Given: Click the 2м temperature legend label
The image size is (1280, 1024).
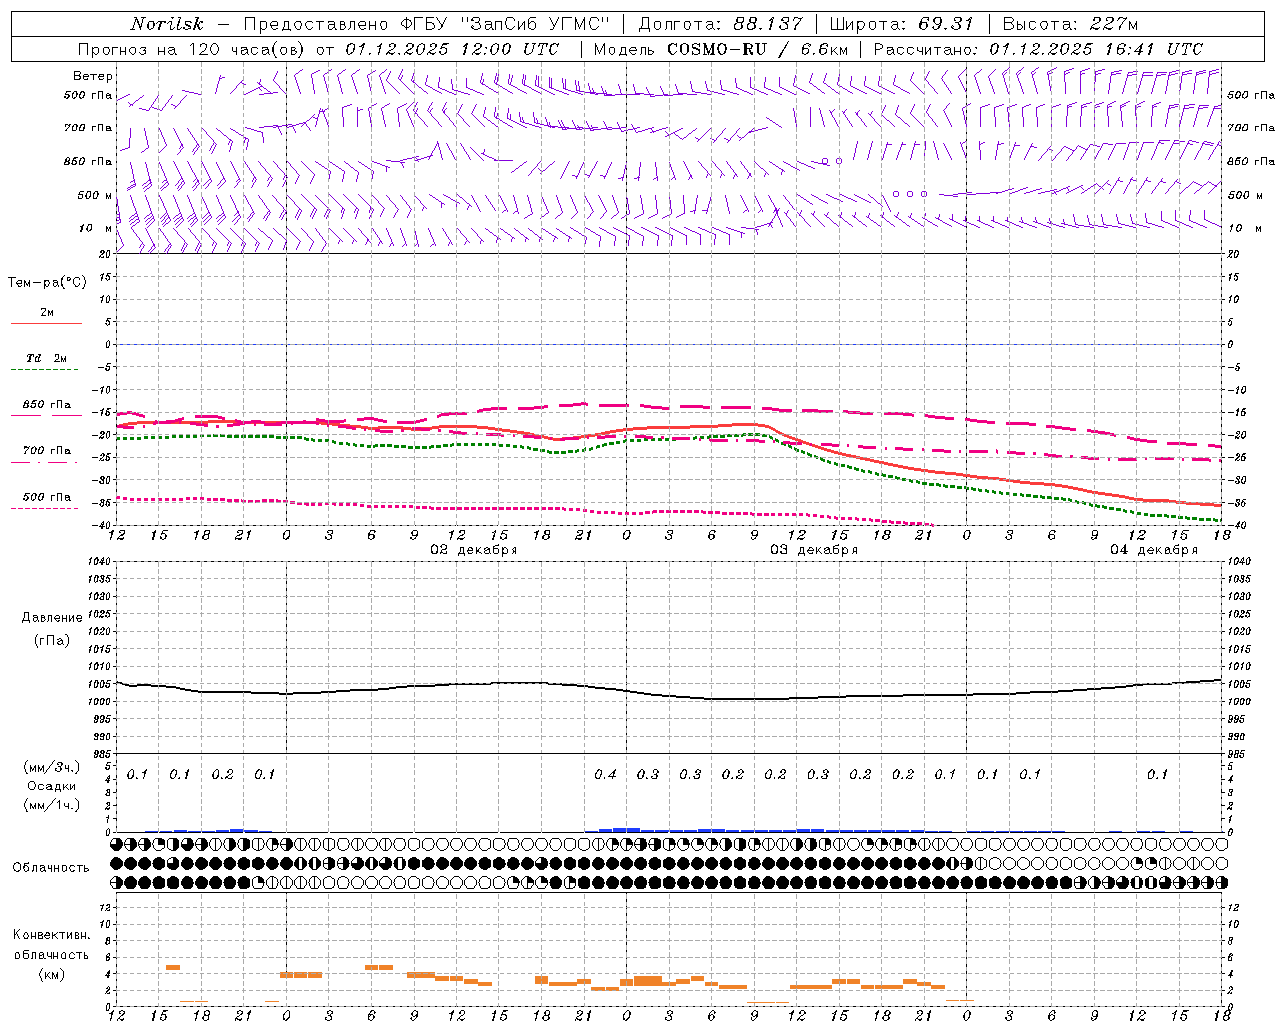Looking at the screenshot, I should (47, 313).
